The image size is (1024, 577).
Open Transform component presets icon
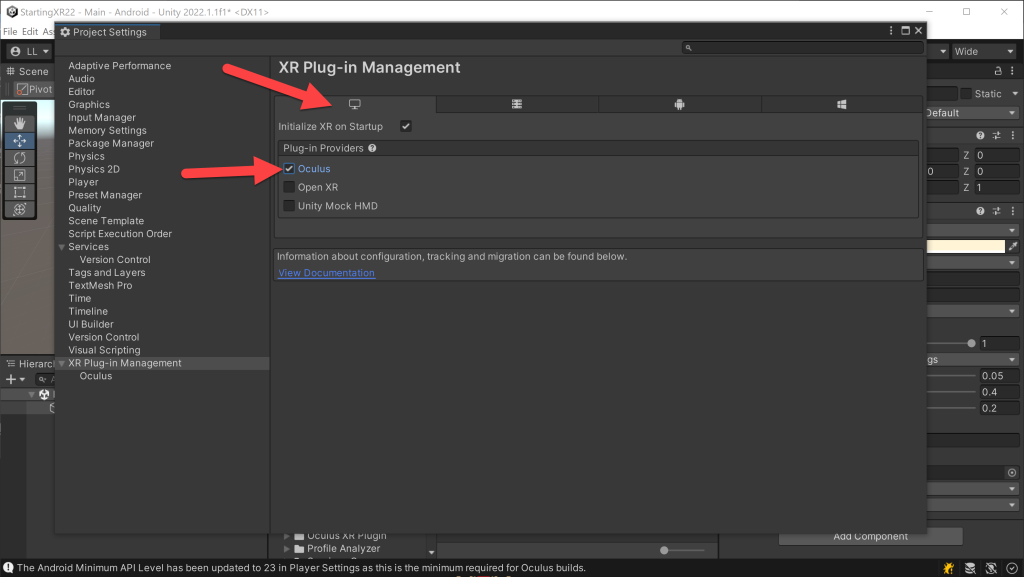coord(997,136)
